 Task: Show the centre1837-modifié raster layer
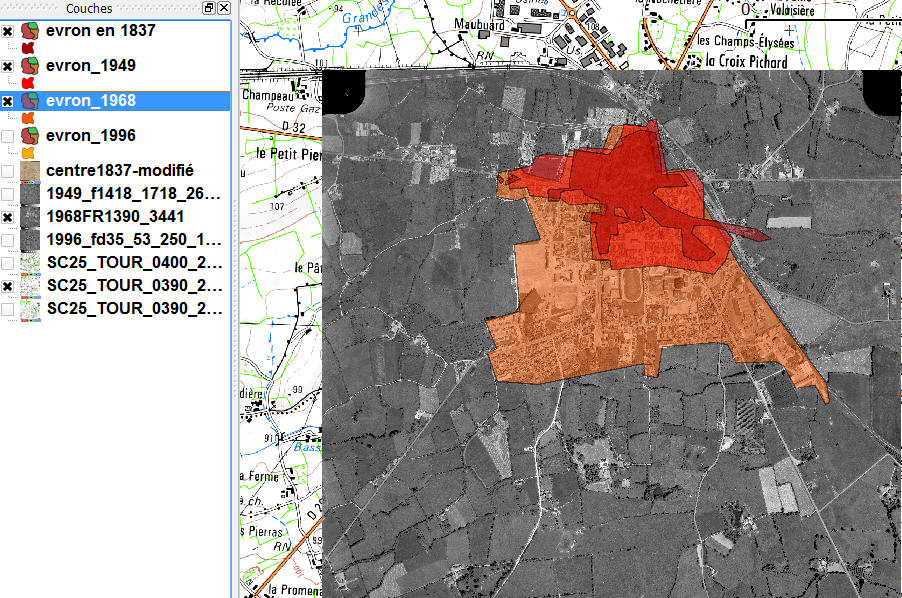(7, 171)
